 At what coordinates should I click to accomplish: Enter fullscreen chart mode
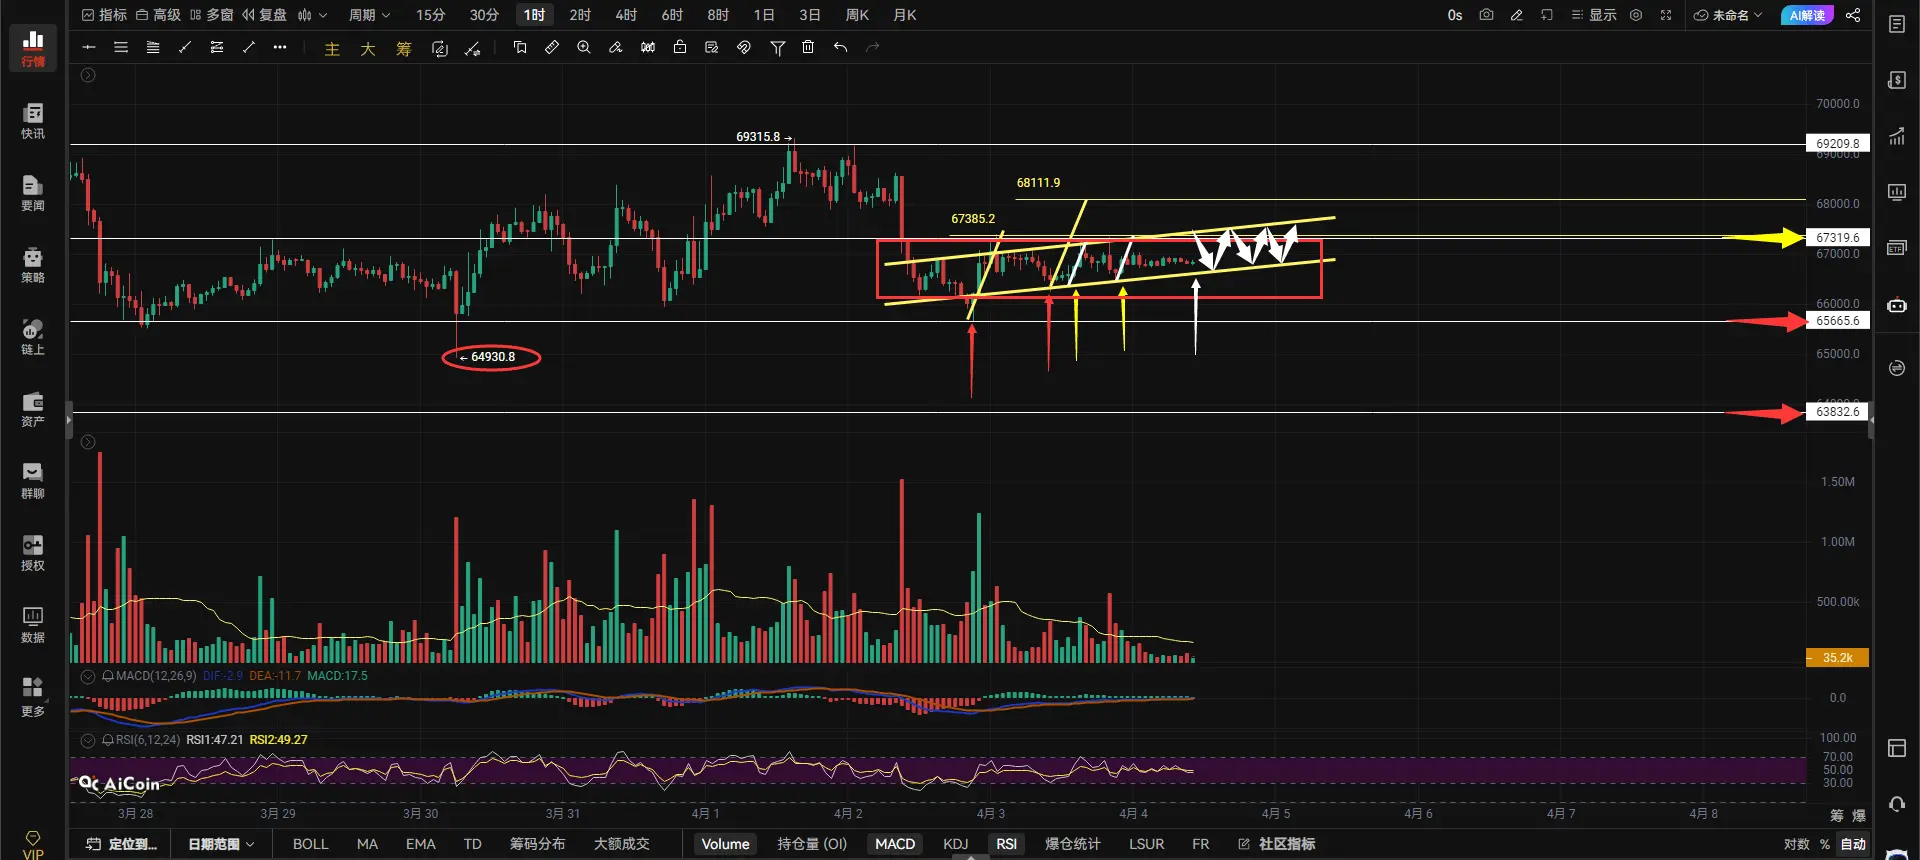click(x=1666, y=15)
